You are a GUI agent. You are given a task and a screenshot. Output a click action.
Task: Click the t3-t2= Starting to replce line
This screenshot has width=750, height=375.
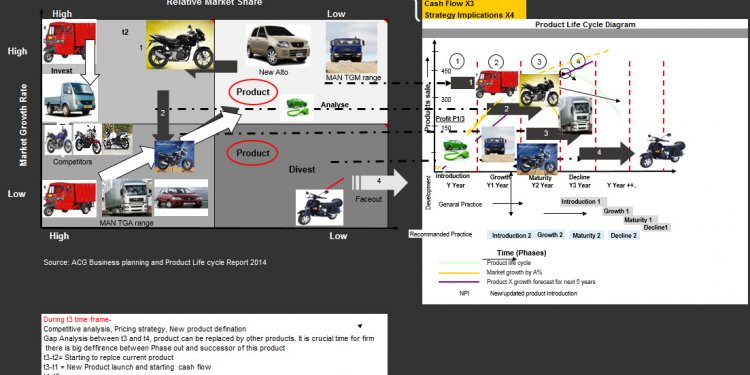[108, 358]
